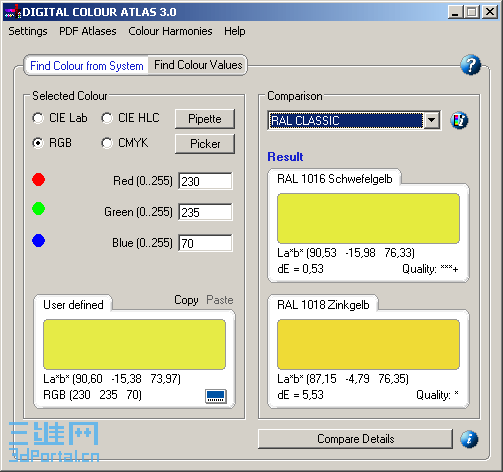The width and height of the screenshot is (503, 472).
Task: Select the RGB radio button
Action: pyautogui.click(x=38, y=143)
